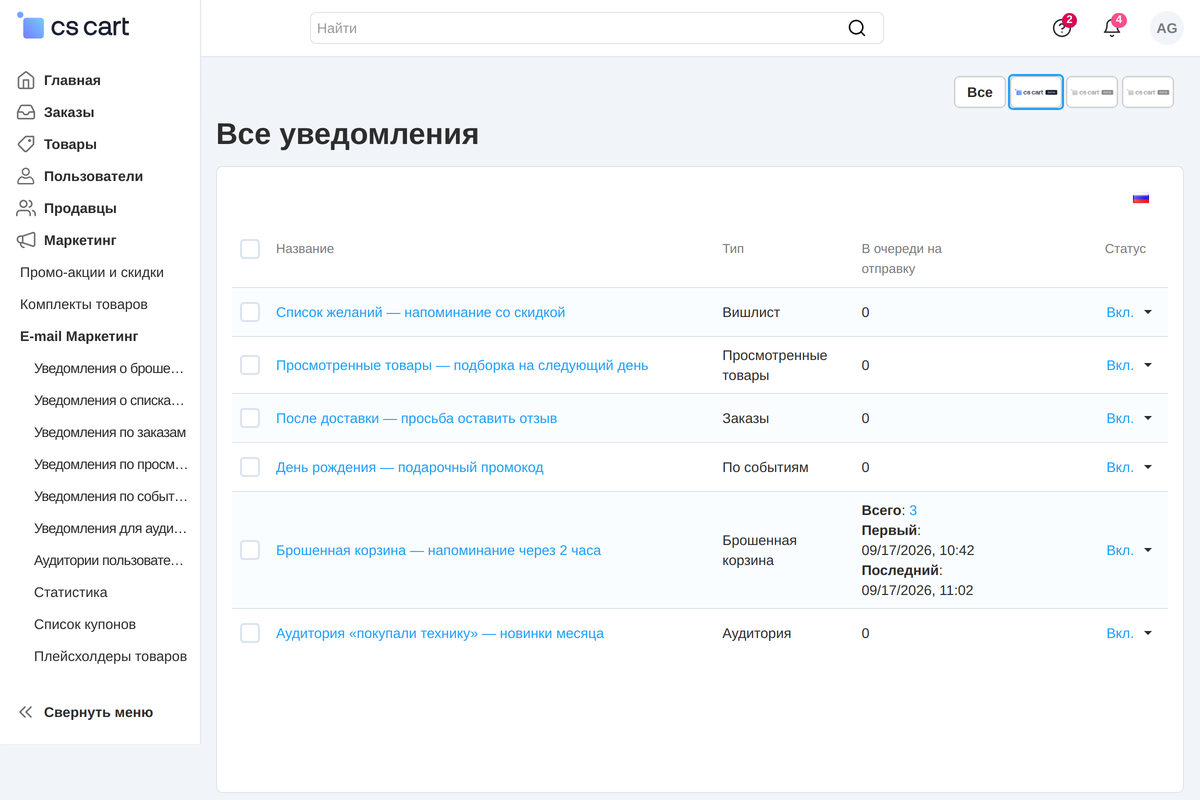1200x800 pixels.
Task: Open status dropdown for День рождения
Action: coord(1129,467)
